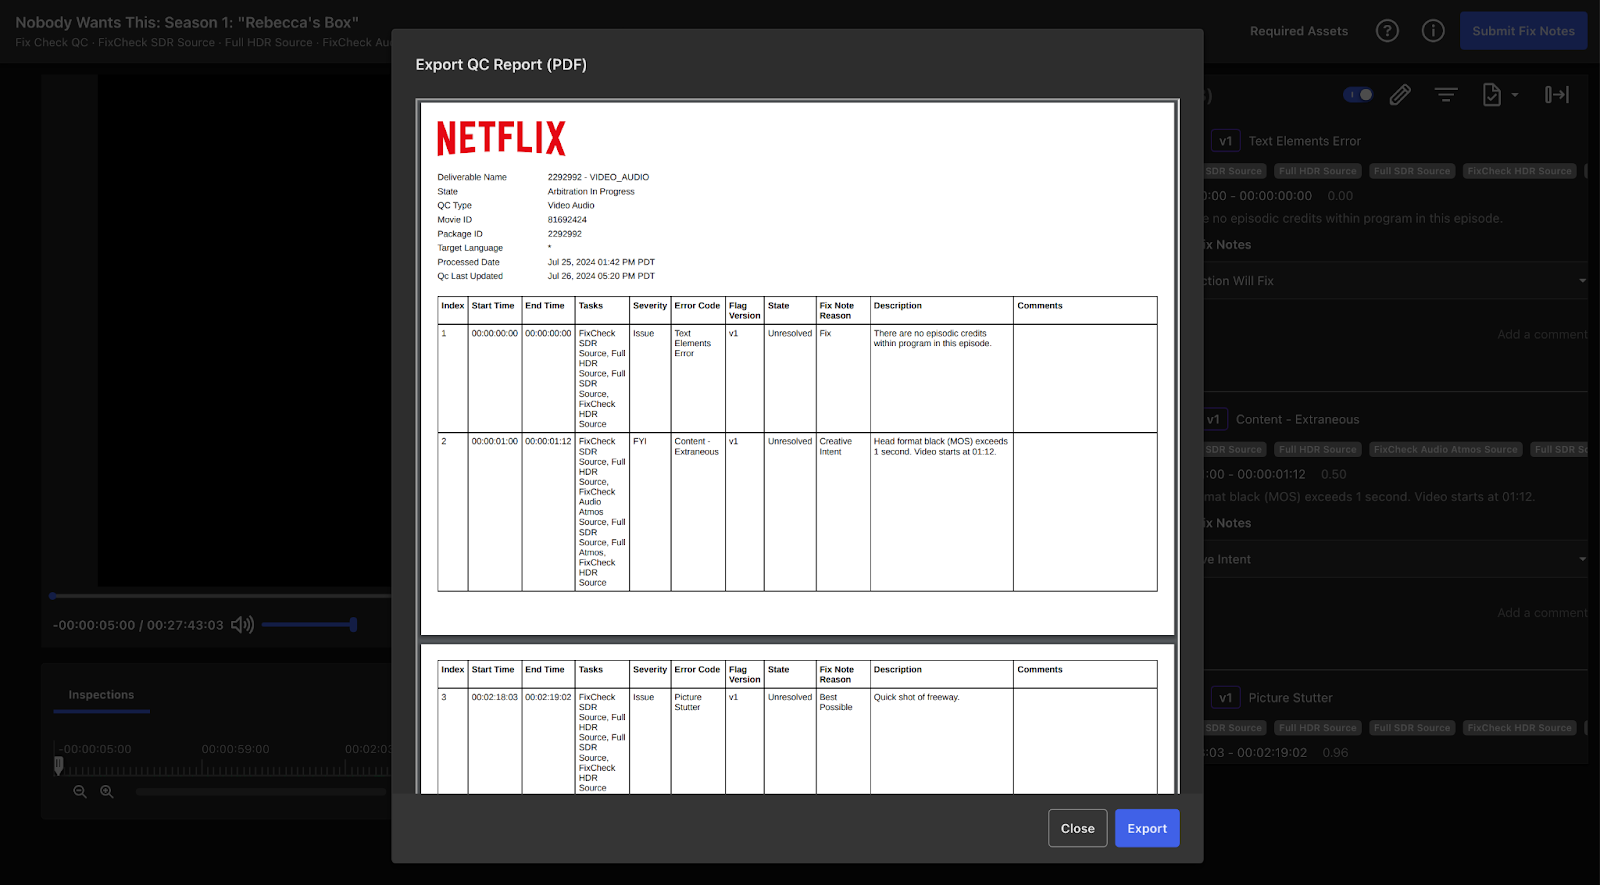Click 'Arbitration In Progress' state value
1600x885 pixels.
point(591,191)
